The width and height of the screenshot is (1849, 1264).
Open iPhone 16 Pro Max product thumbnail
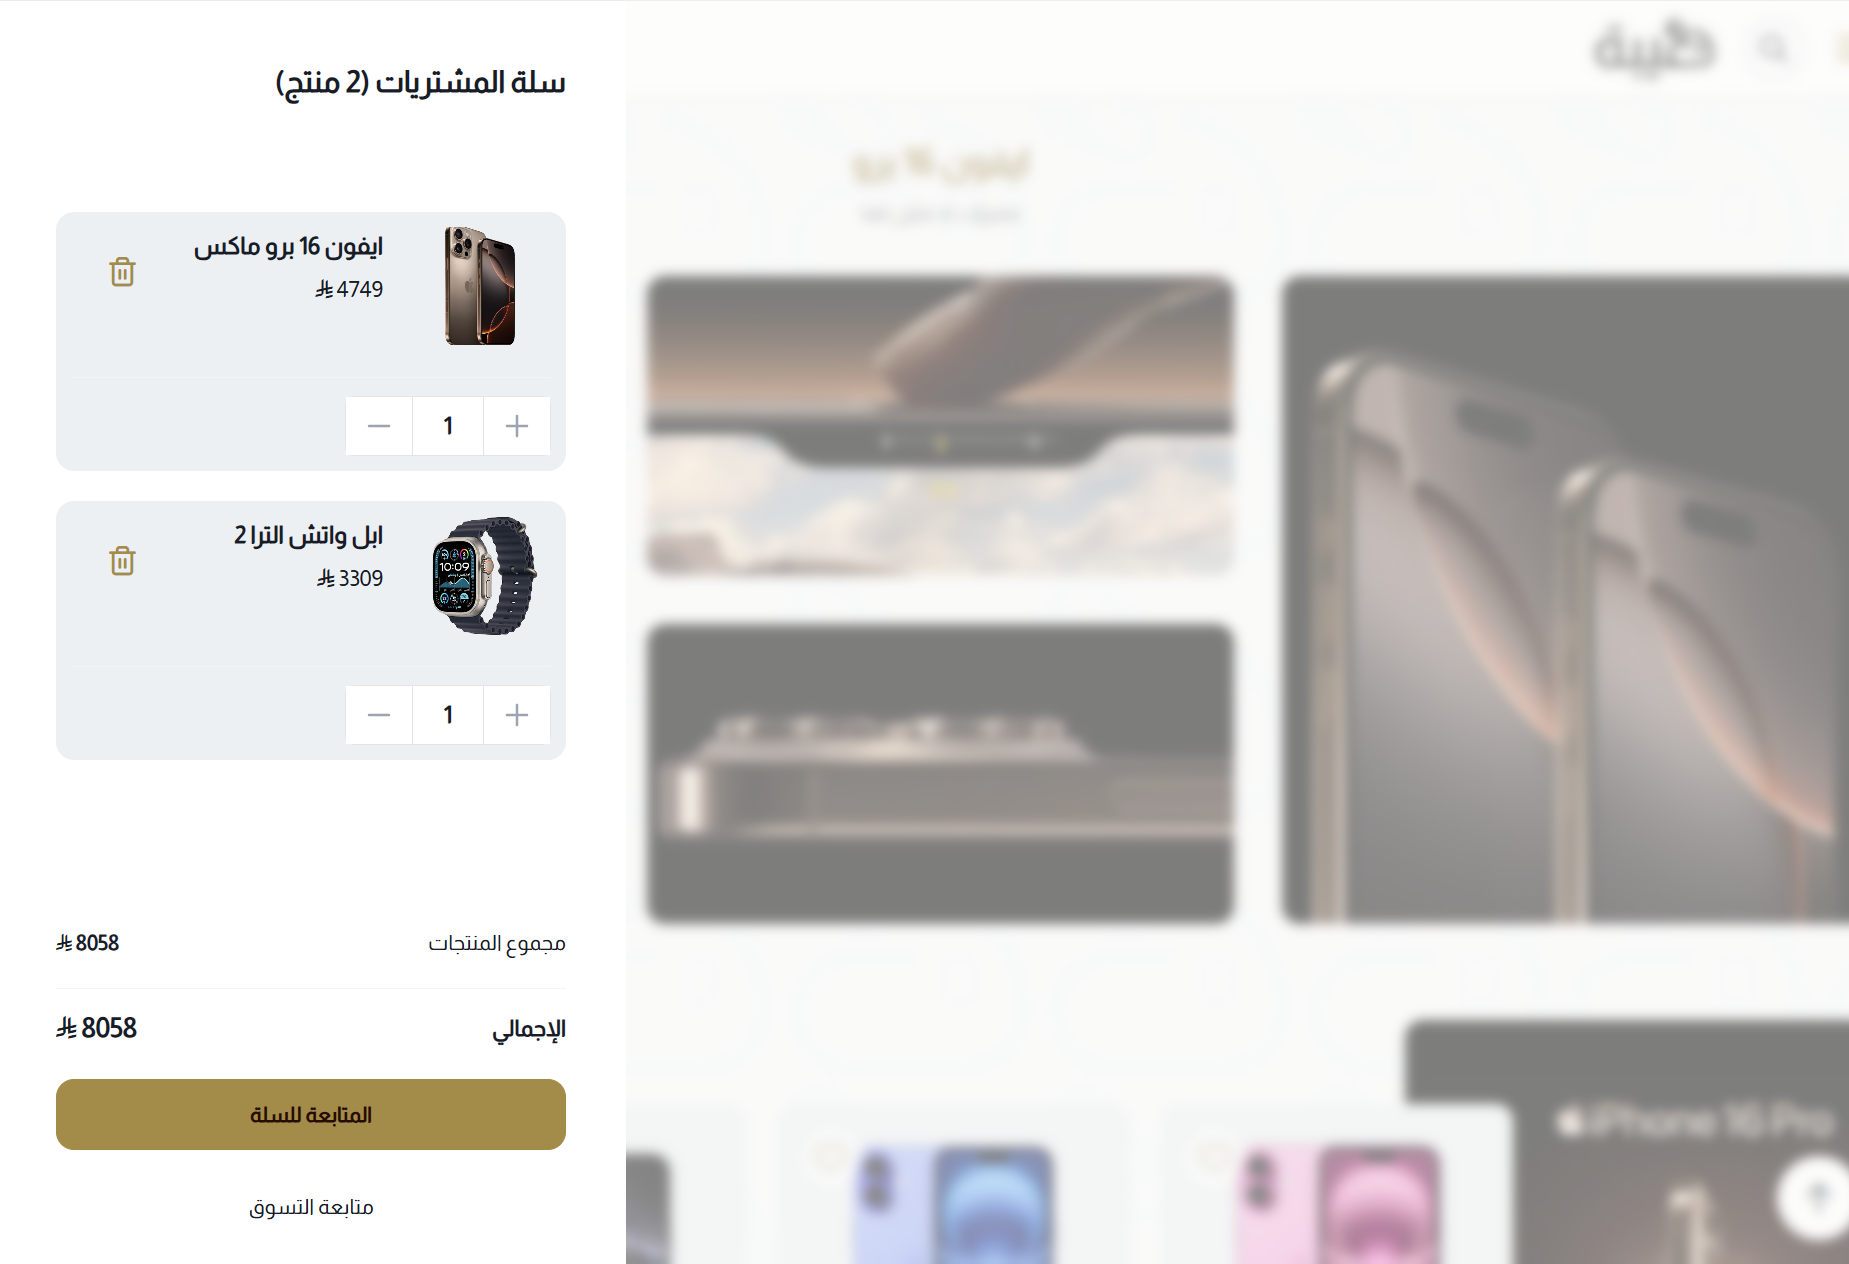point(480,286)
